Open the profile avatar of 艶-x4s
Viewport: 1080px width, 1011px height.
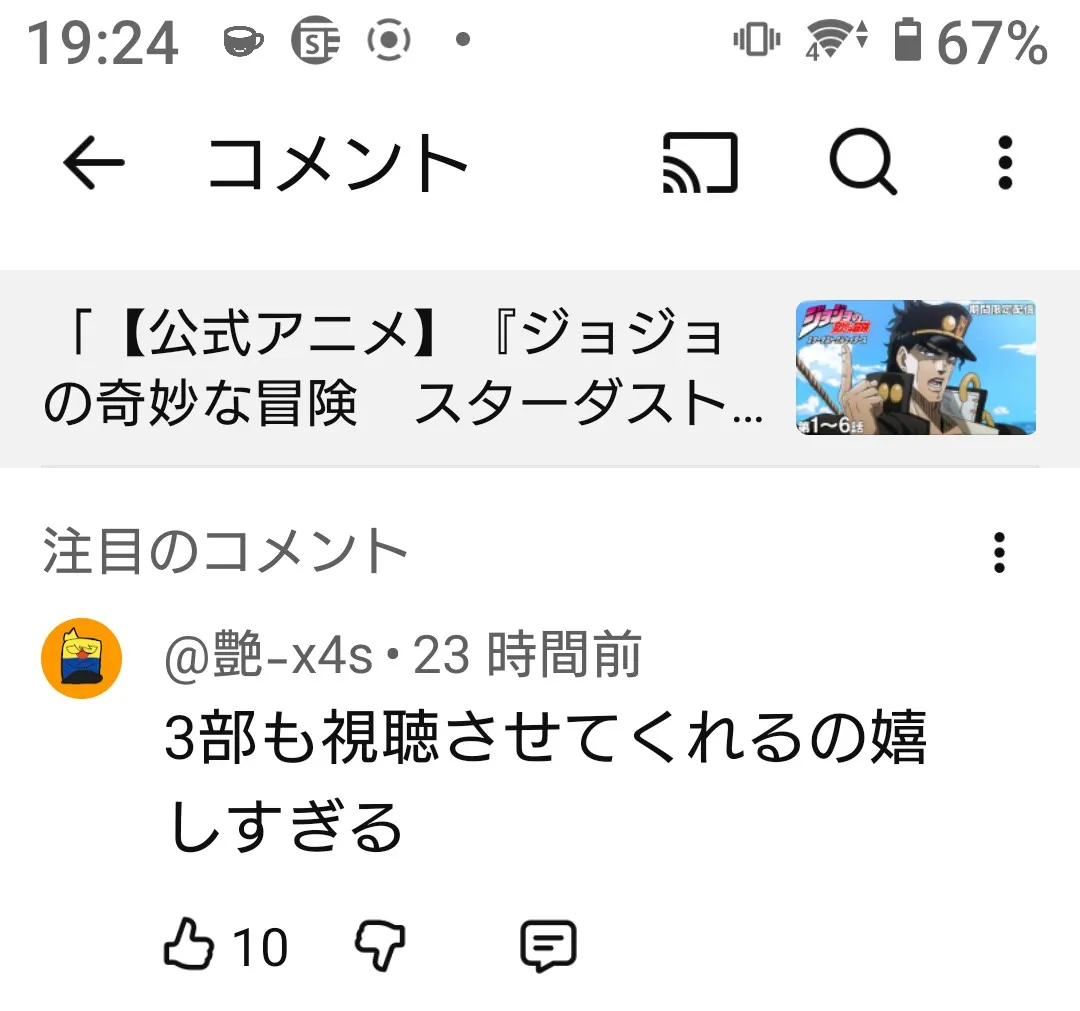(82, 658)
